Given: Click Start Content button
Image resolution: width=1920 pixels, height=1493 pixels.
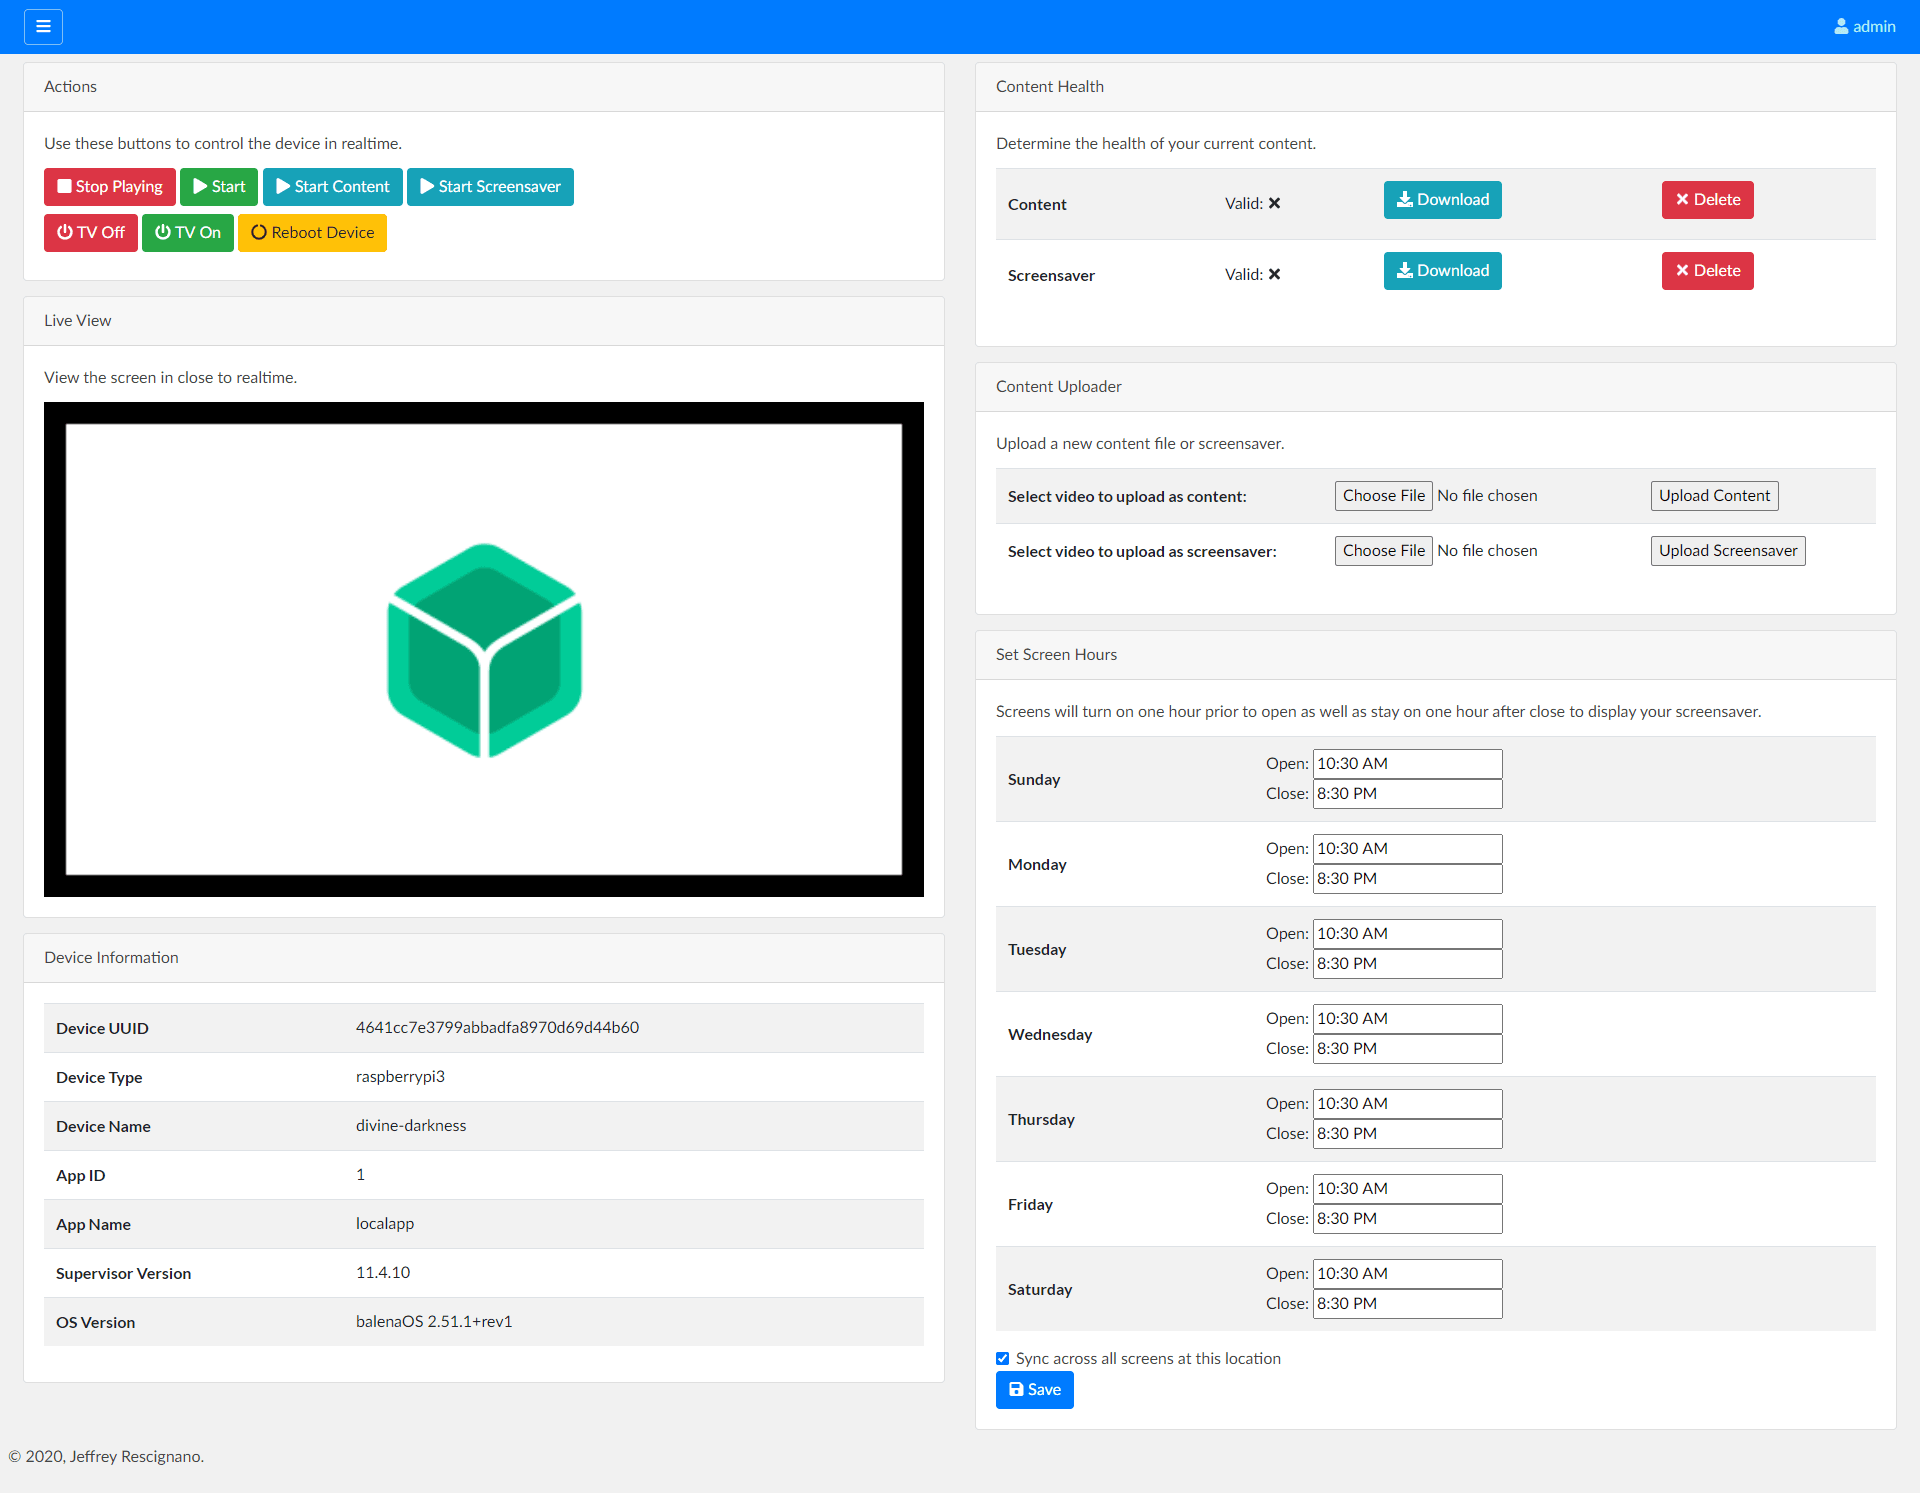Looking at the screenshot, I should [333, 187].
